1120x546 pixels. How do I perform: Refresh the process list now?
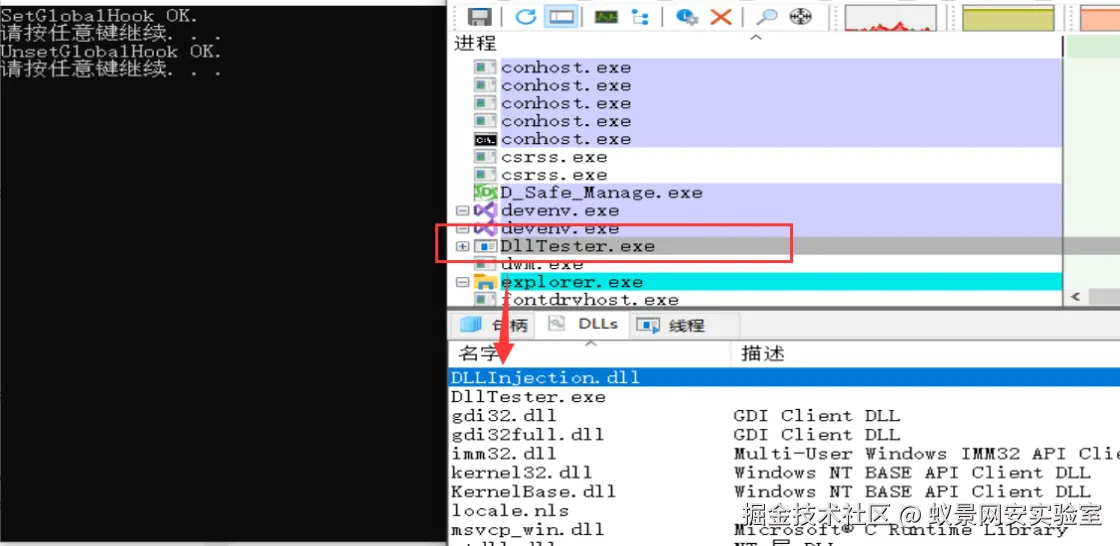(526, 16)
